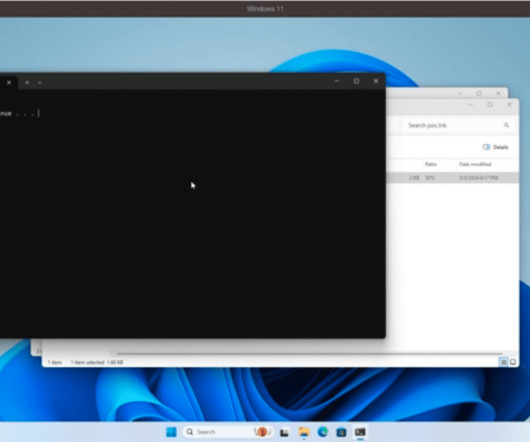Click the taskbar Search box
This screenshot has width=530, height=442.
[228, 432]
